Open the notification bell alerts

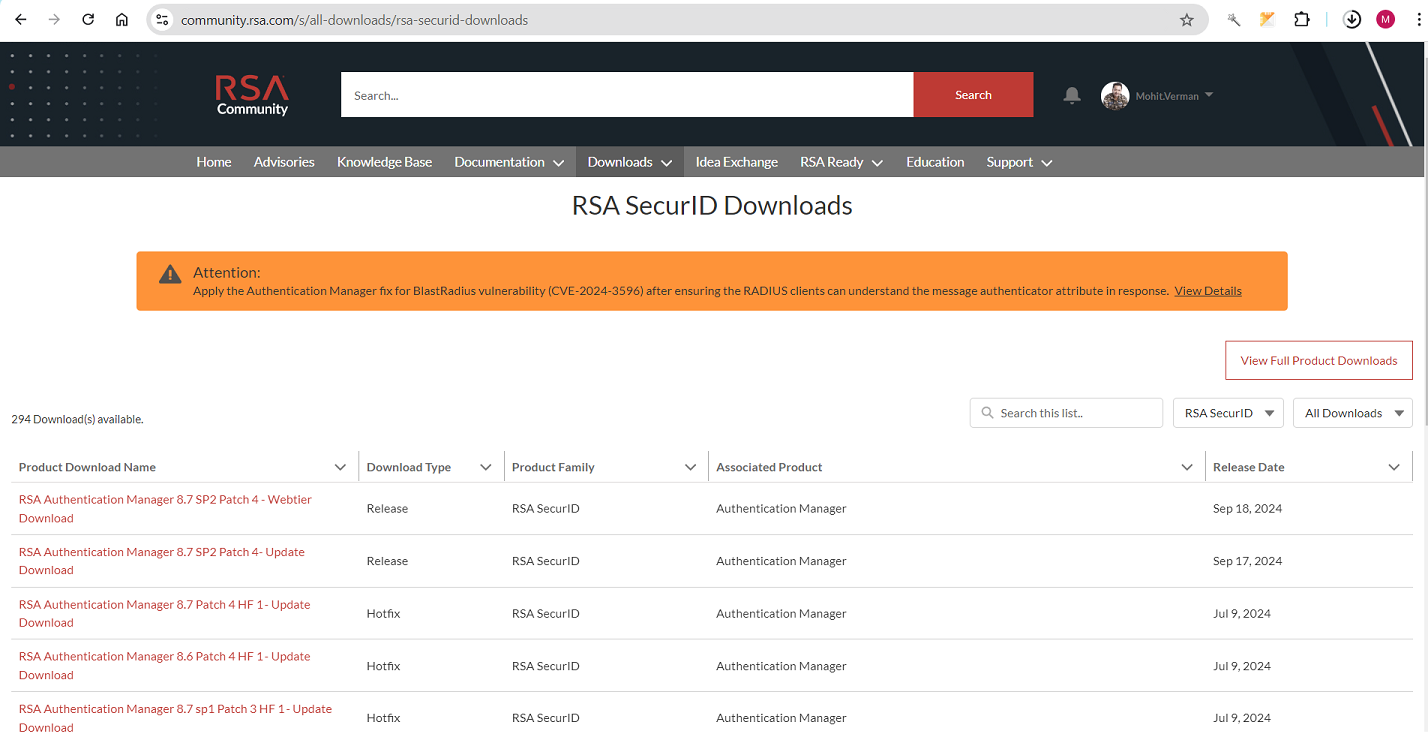[x=1071, y=95]
